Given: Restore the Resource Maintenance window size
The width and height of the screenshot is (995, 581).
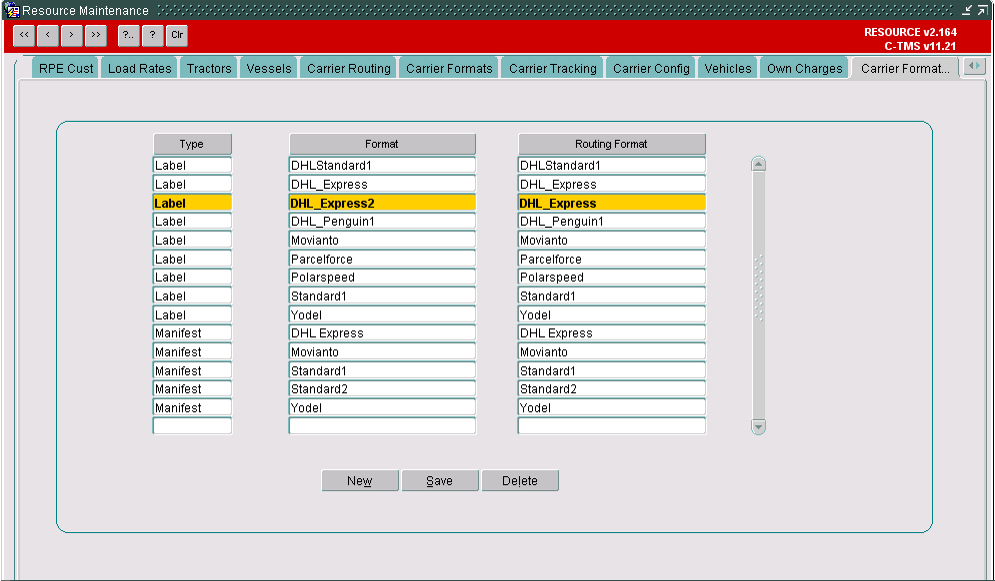Looking at the screenshot, I should (982, 10).
